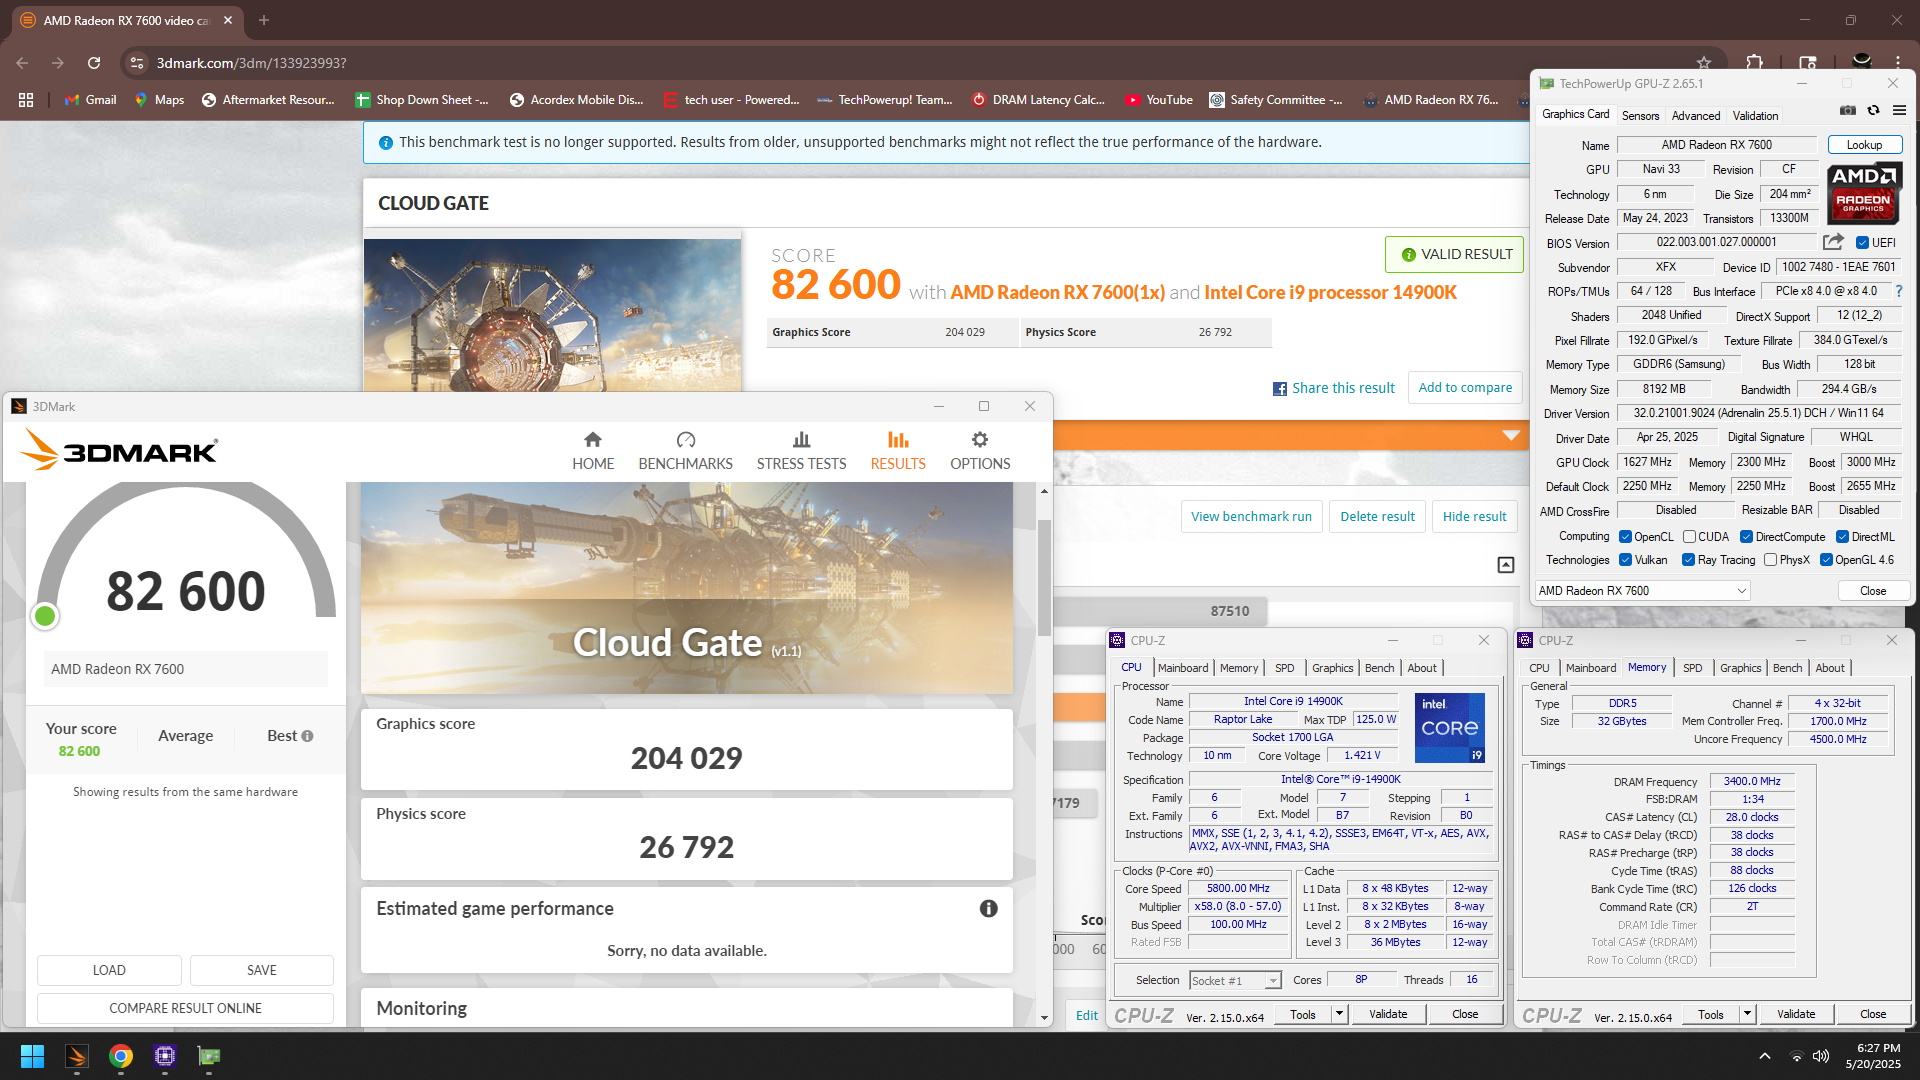Toggle DirectCompute checkbox in GPU-Z
The width and height of the screenshot is (1920, 1080).
click(x=1746, y=537)
